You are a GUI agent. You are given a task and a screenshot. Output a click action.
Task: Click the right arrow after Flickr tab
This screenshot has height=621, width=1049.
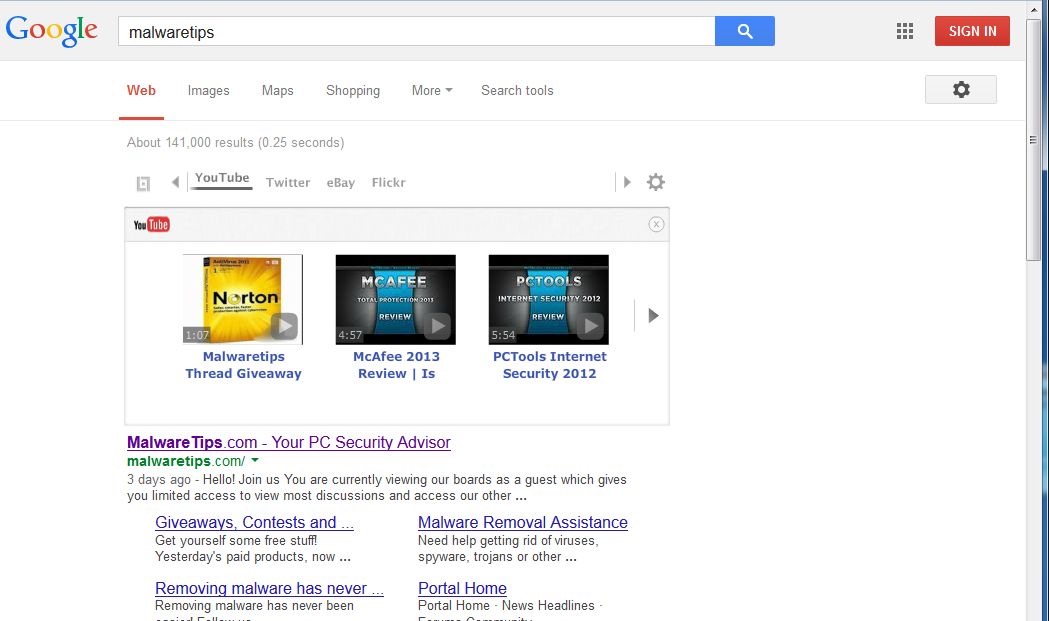627,182
